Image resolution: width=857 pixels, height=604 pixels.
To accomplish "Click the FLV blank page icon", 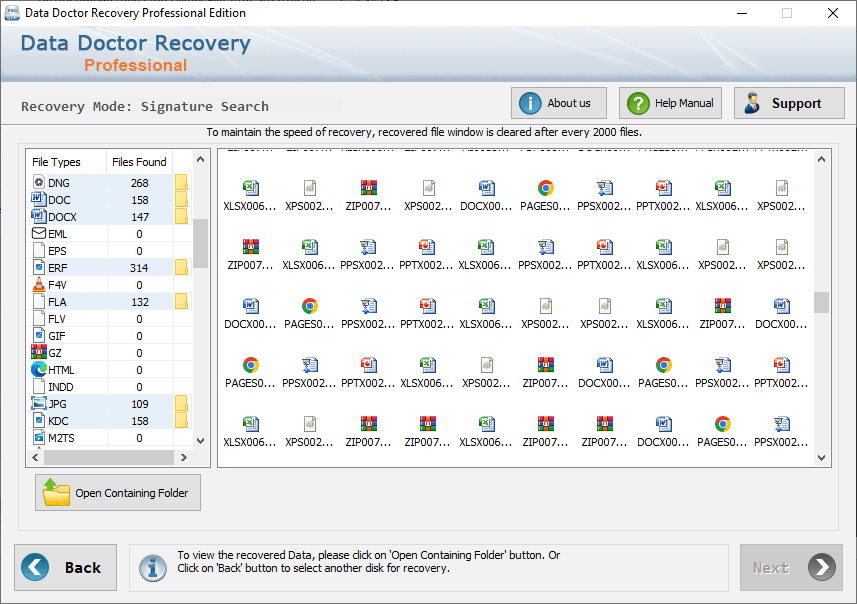I will [x=39, y=318].
